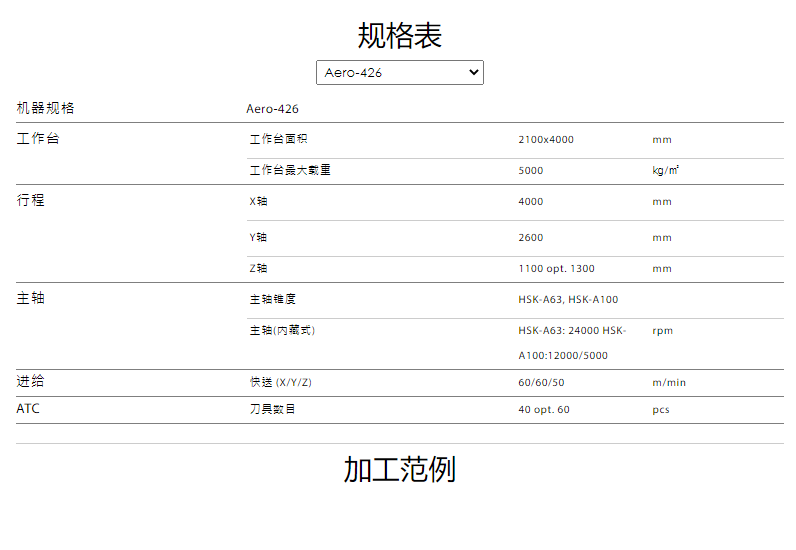
Task: Click the 加工范例 heading
Action: click(x=400, y=469)
